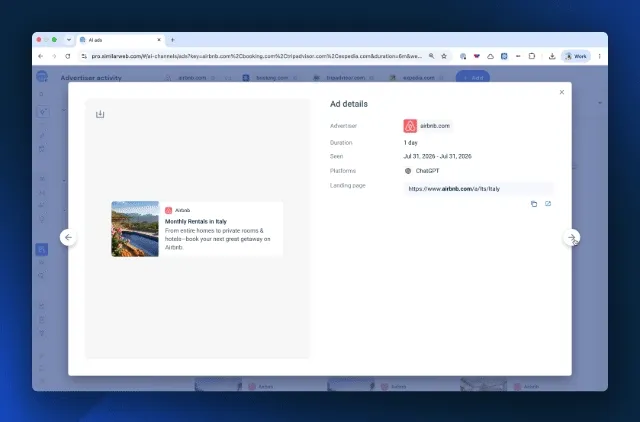Open the extensions puzzle icon

tap(531, 56)
